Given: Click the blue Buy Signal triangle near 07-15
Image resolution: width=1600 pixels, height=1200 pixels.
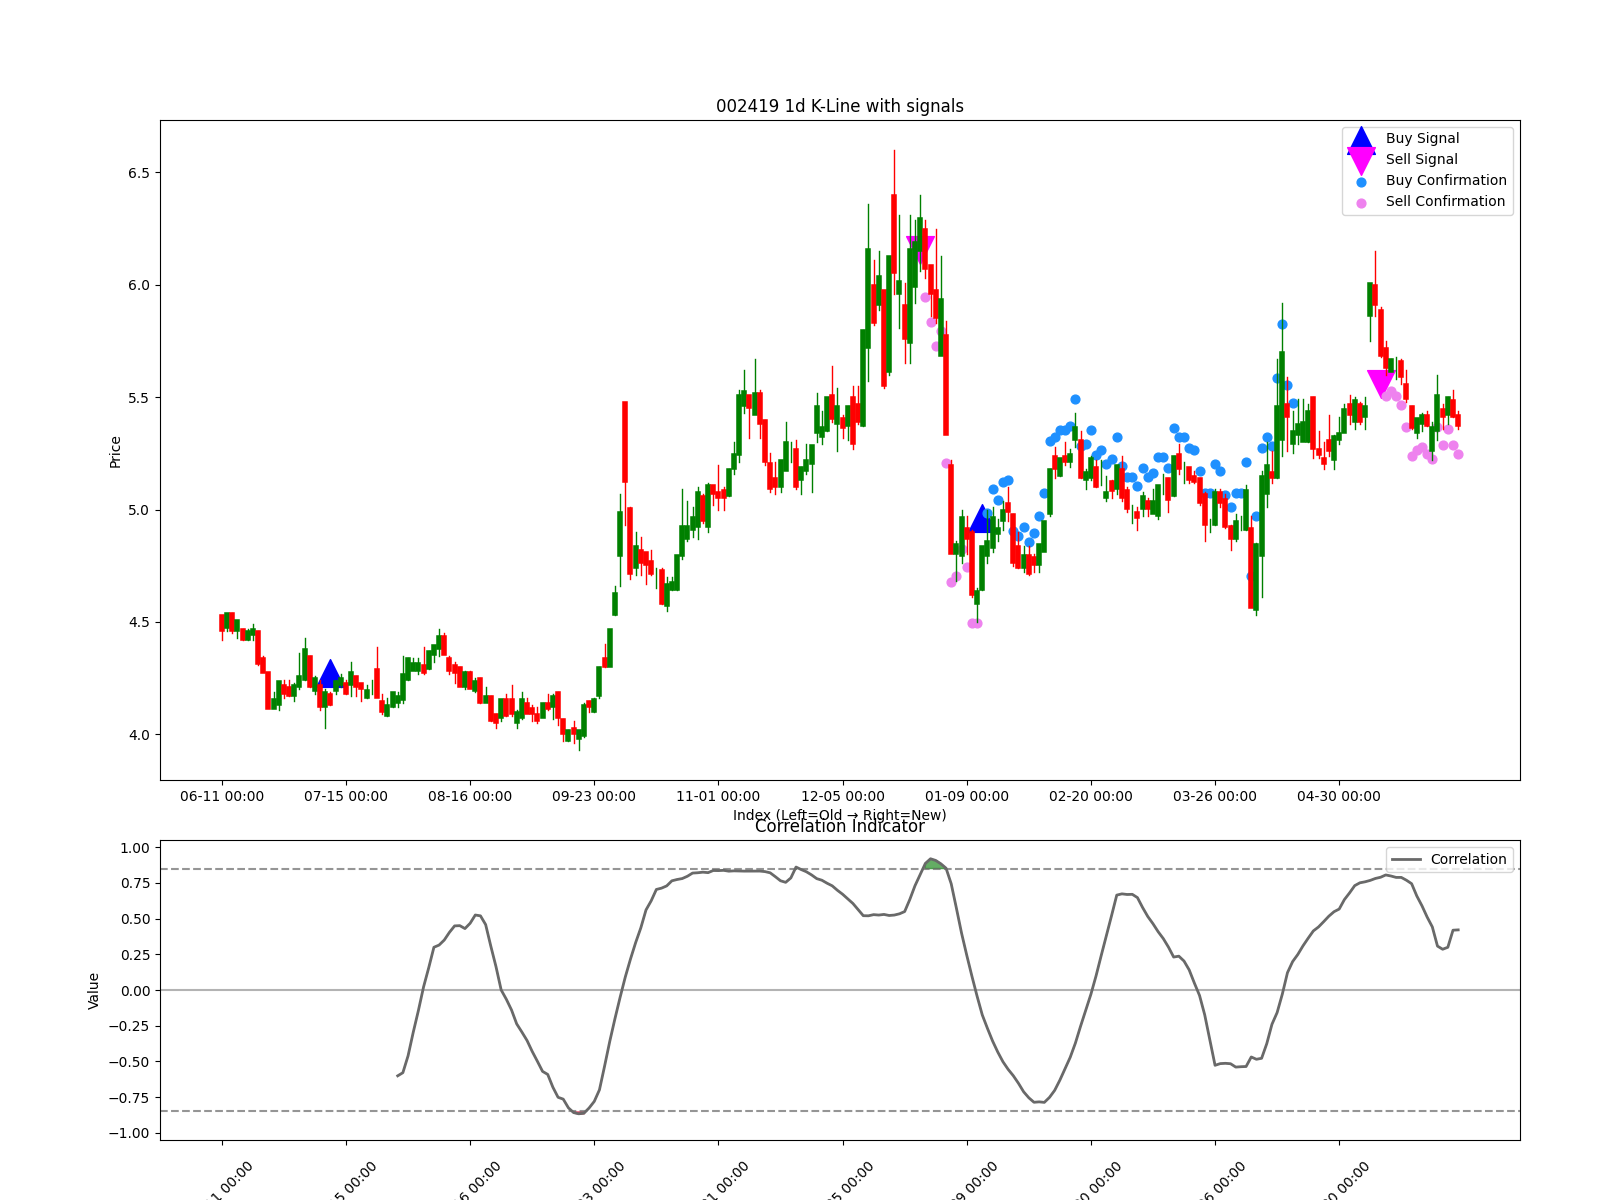Looking at the screenshot, I should [x=329, y=674].
